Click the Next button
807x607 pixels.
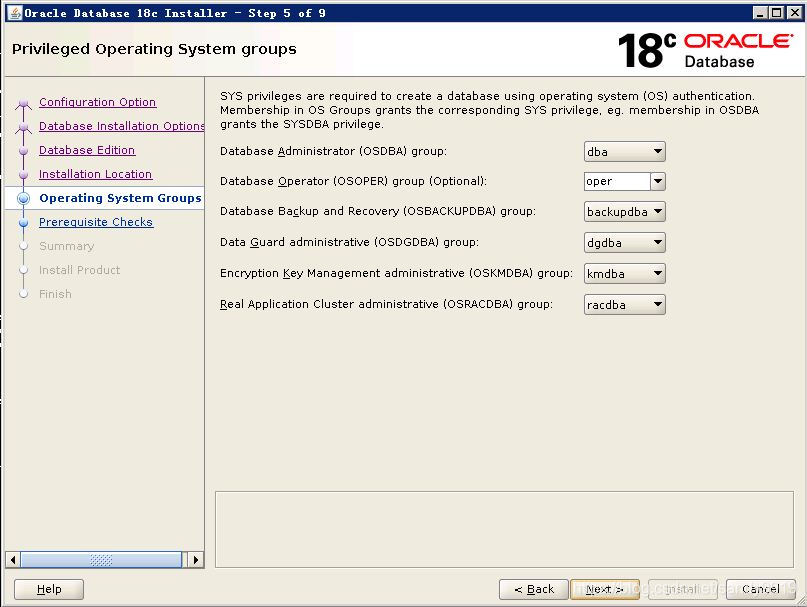tap(605, 589)
